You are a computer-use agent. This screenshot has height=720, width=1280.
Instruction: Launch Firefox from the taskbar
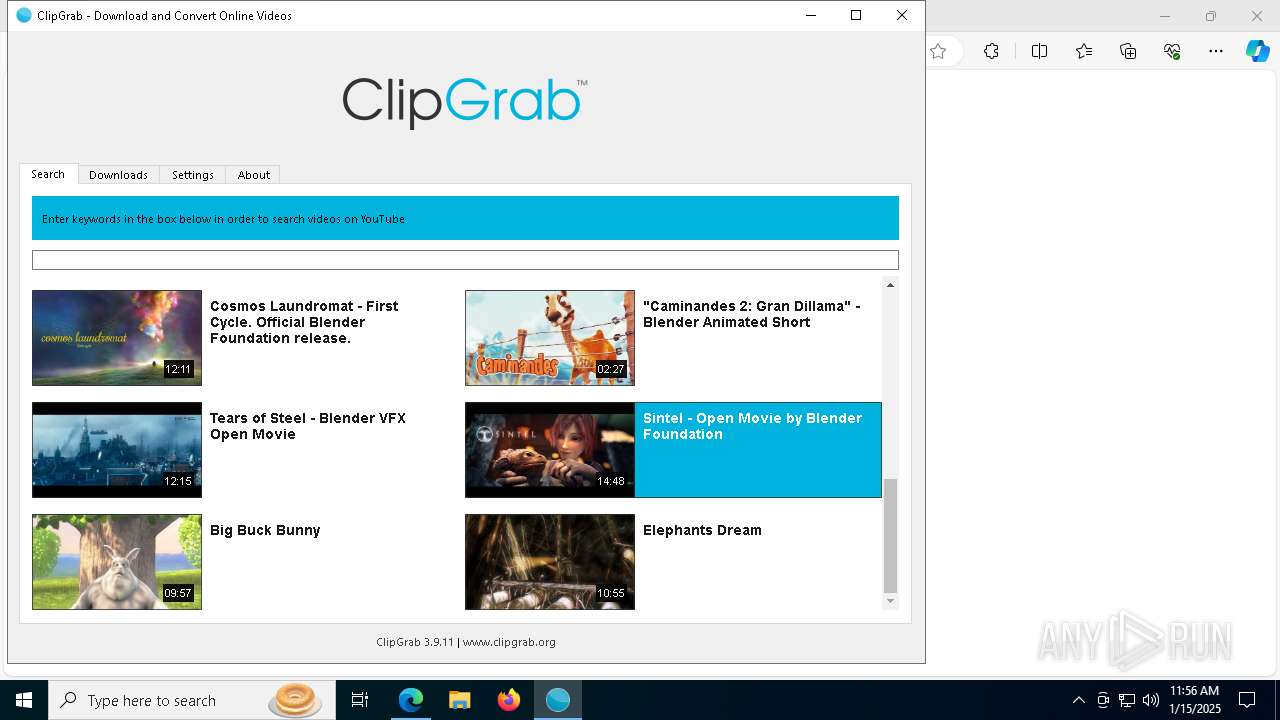point(509,700)
